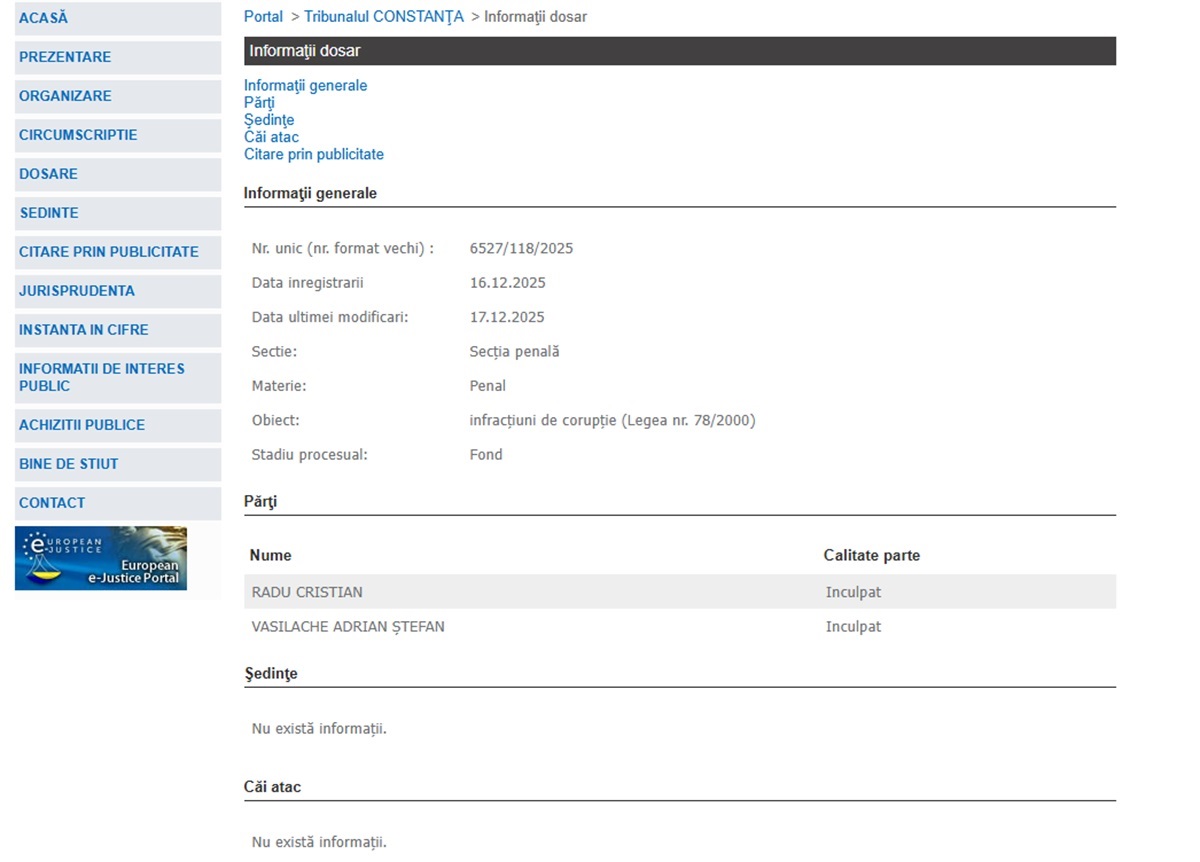The image size is (1200, 862).
Task: Click the Nume column header
Action: pyautogui.click(x=271, y=555)
